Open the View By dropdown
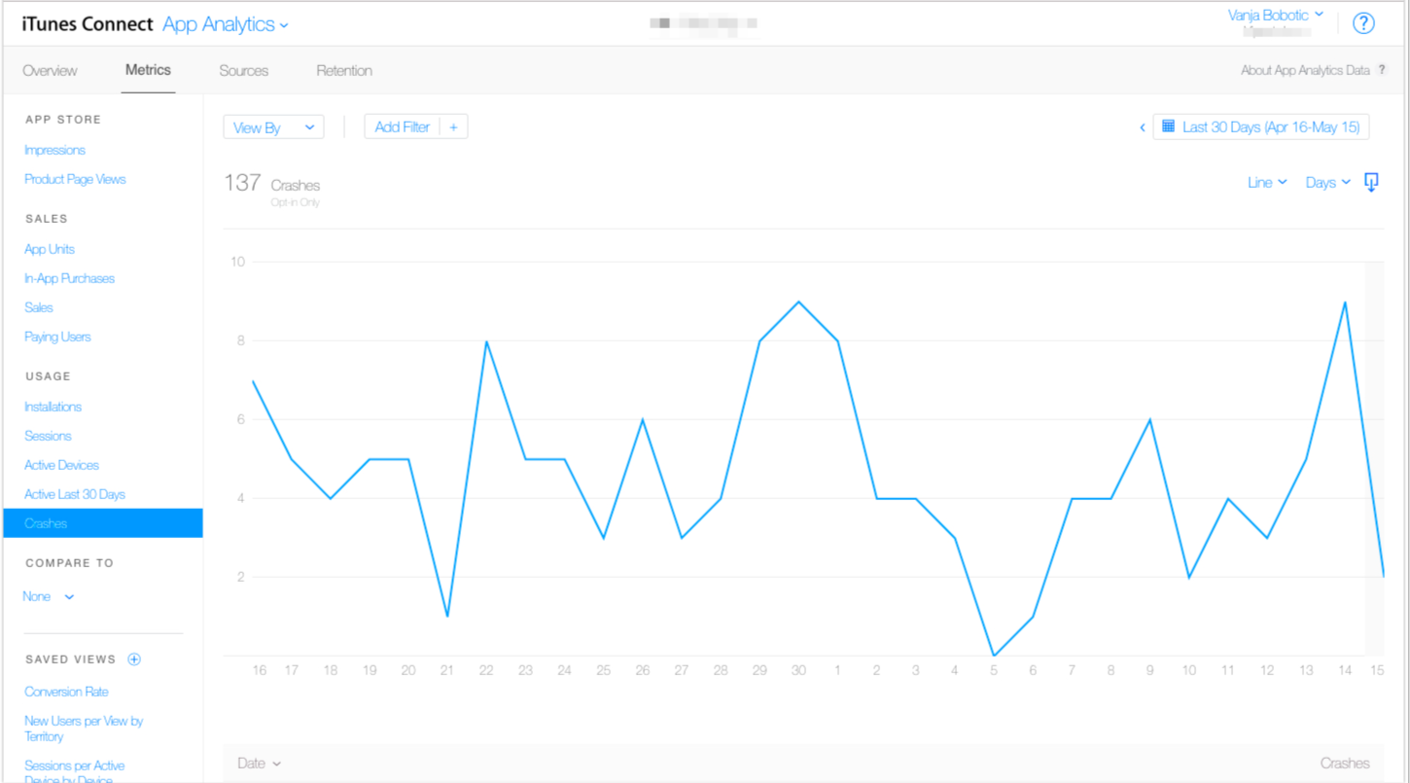 pyautogui.click(x=273, y=127)
